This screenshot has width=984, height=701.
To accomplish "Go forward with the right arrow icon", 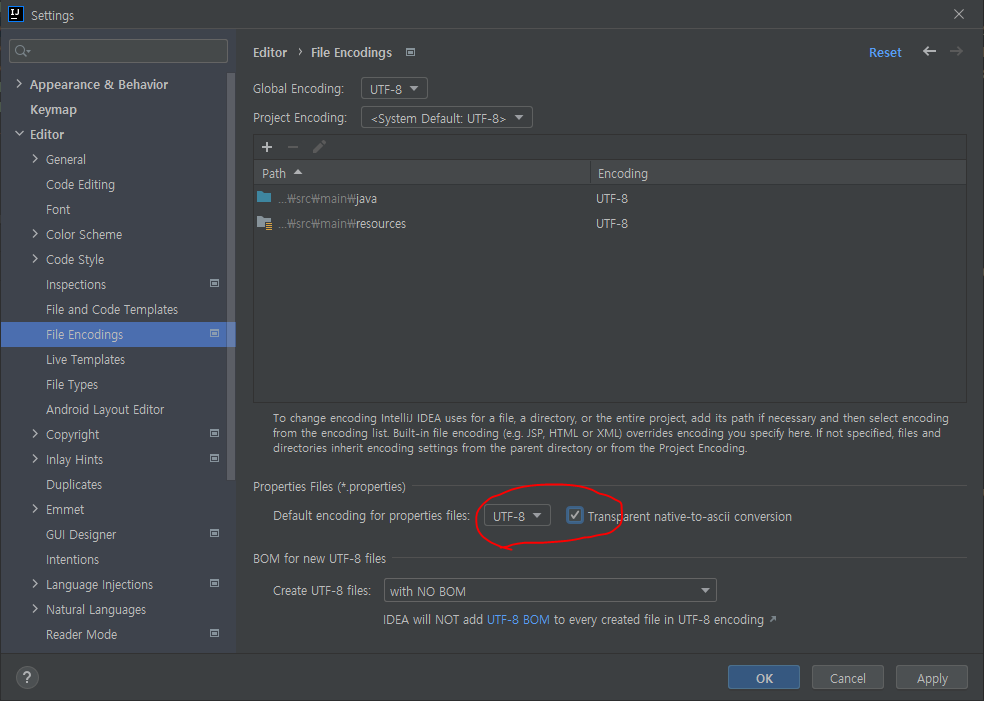I will coord(956,51).
